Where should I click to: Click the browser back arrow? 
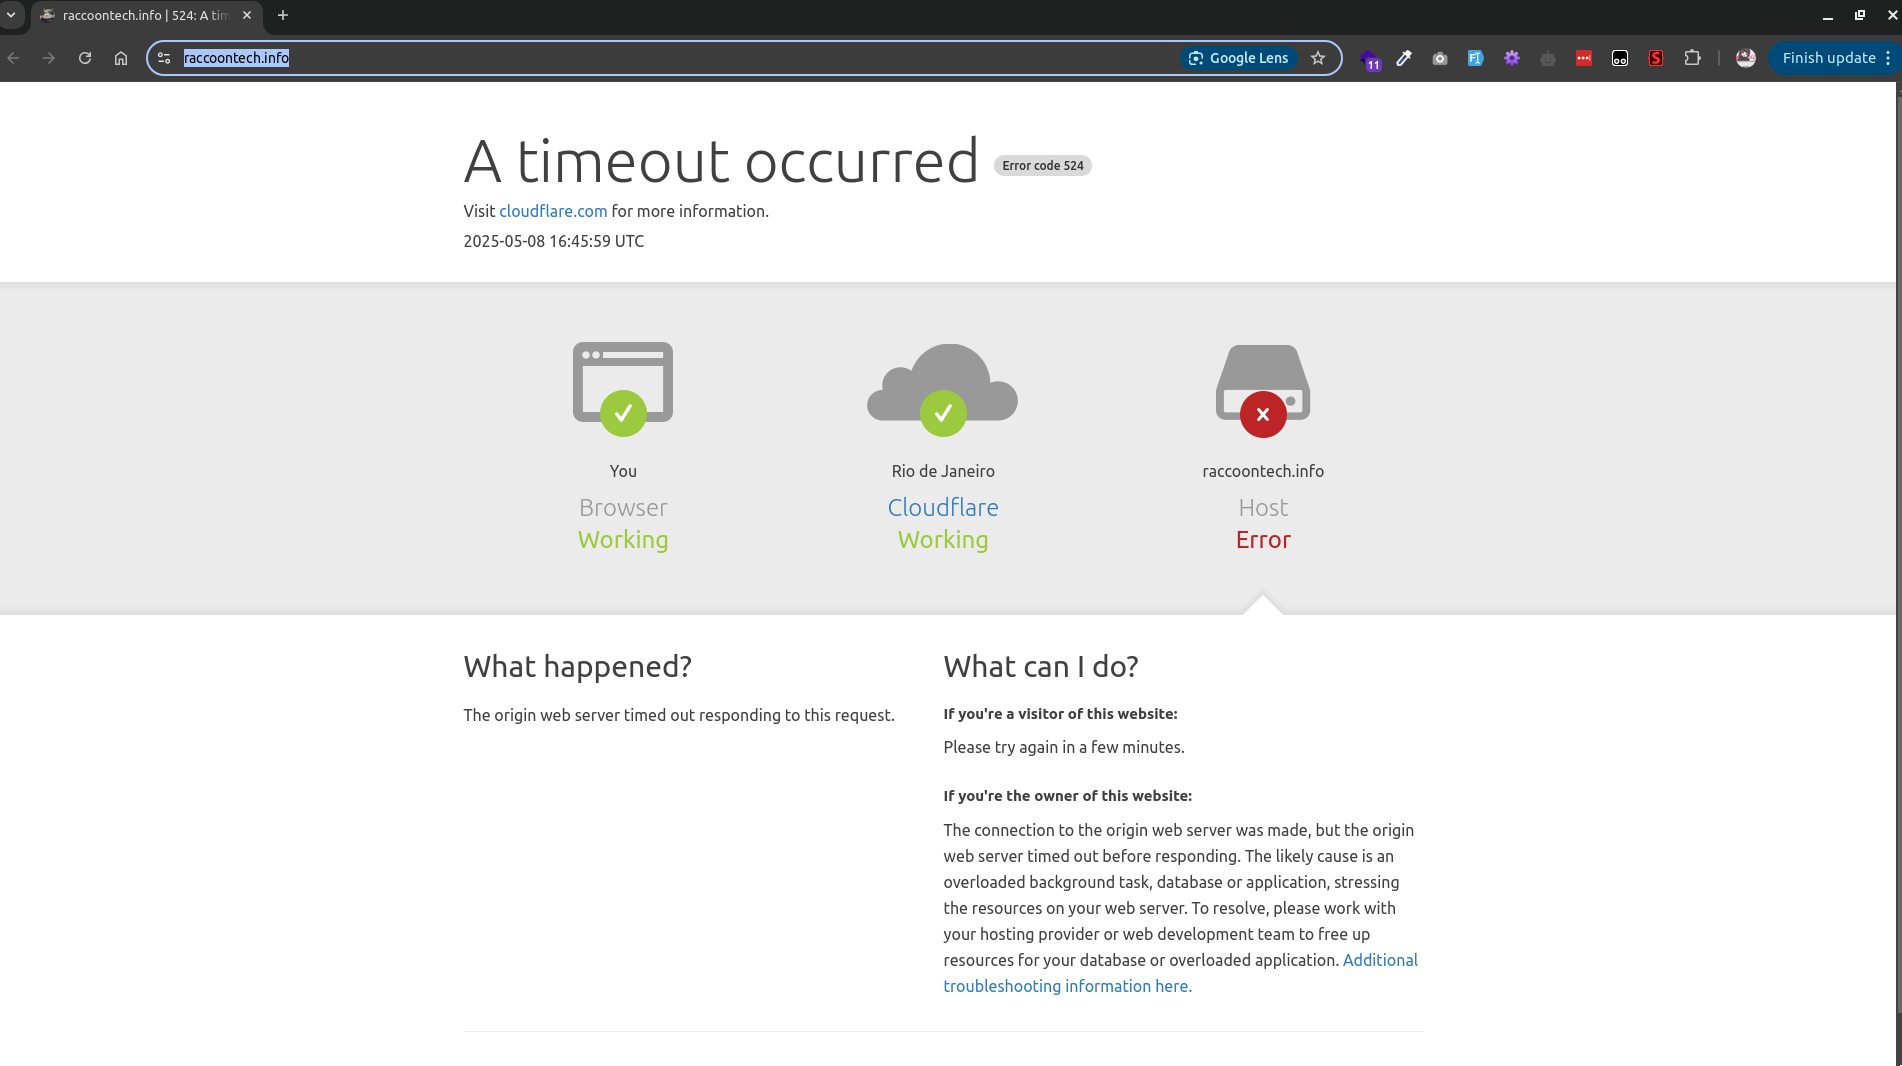pyautogui.click(x=14, y=58)
